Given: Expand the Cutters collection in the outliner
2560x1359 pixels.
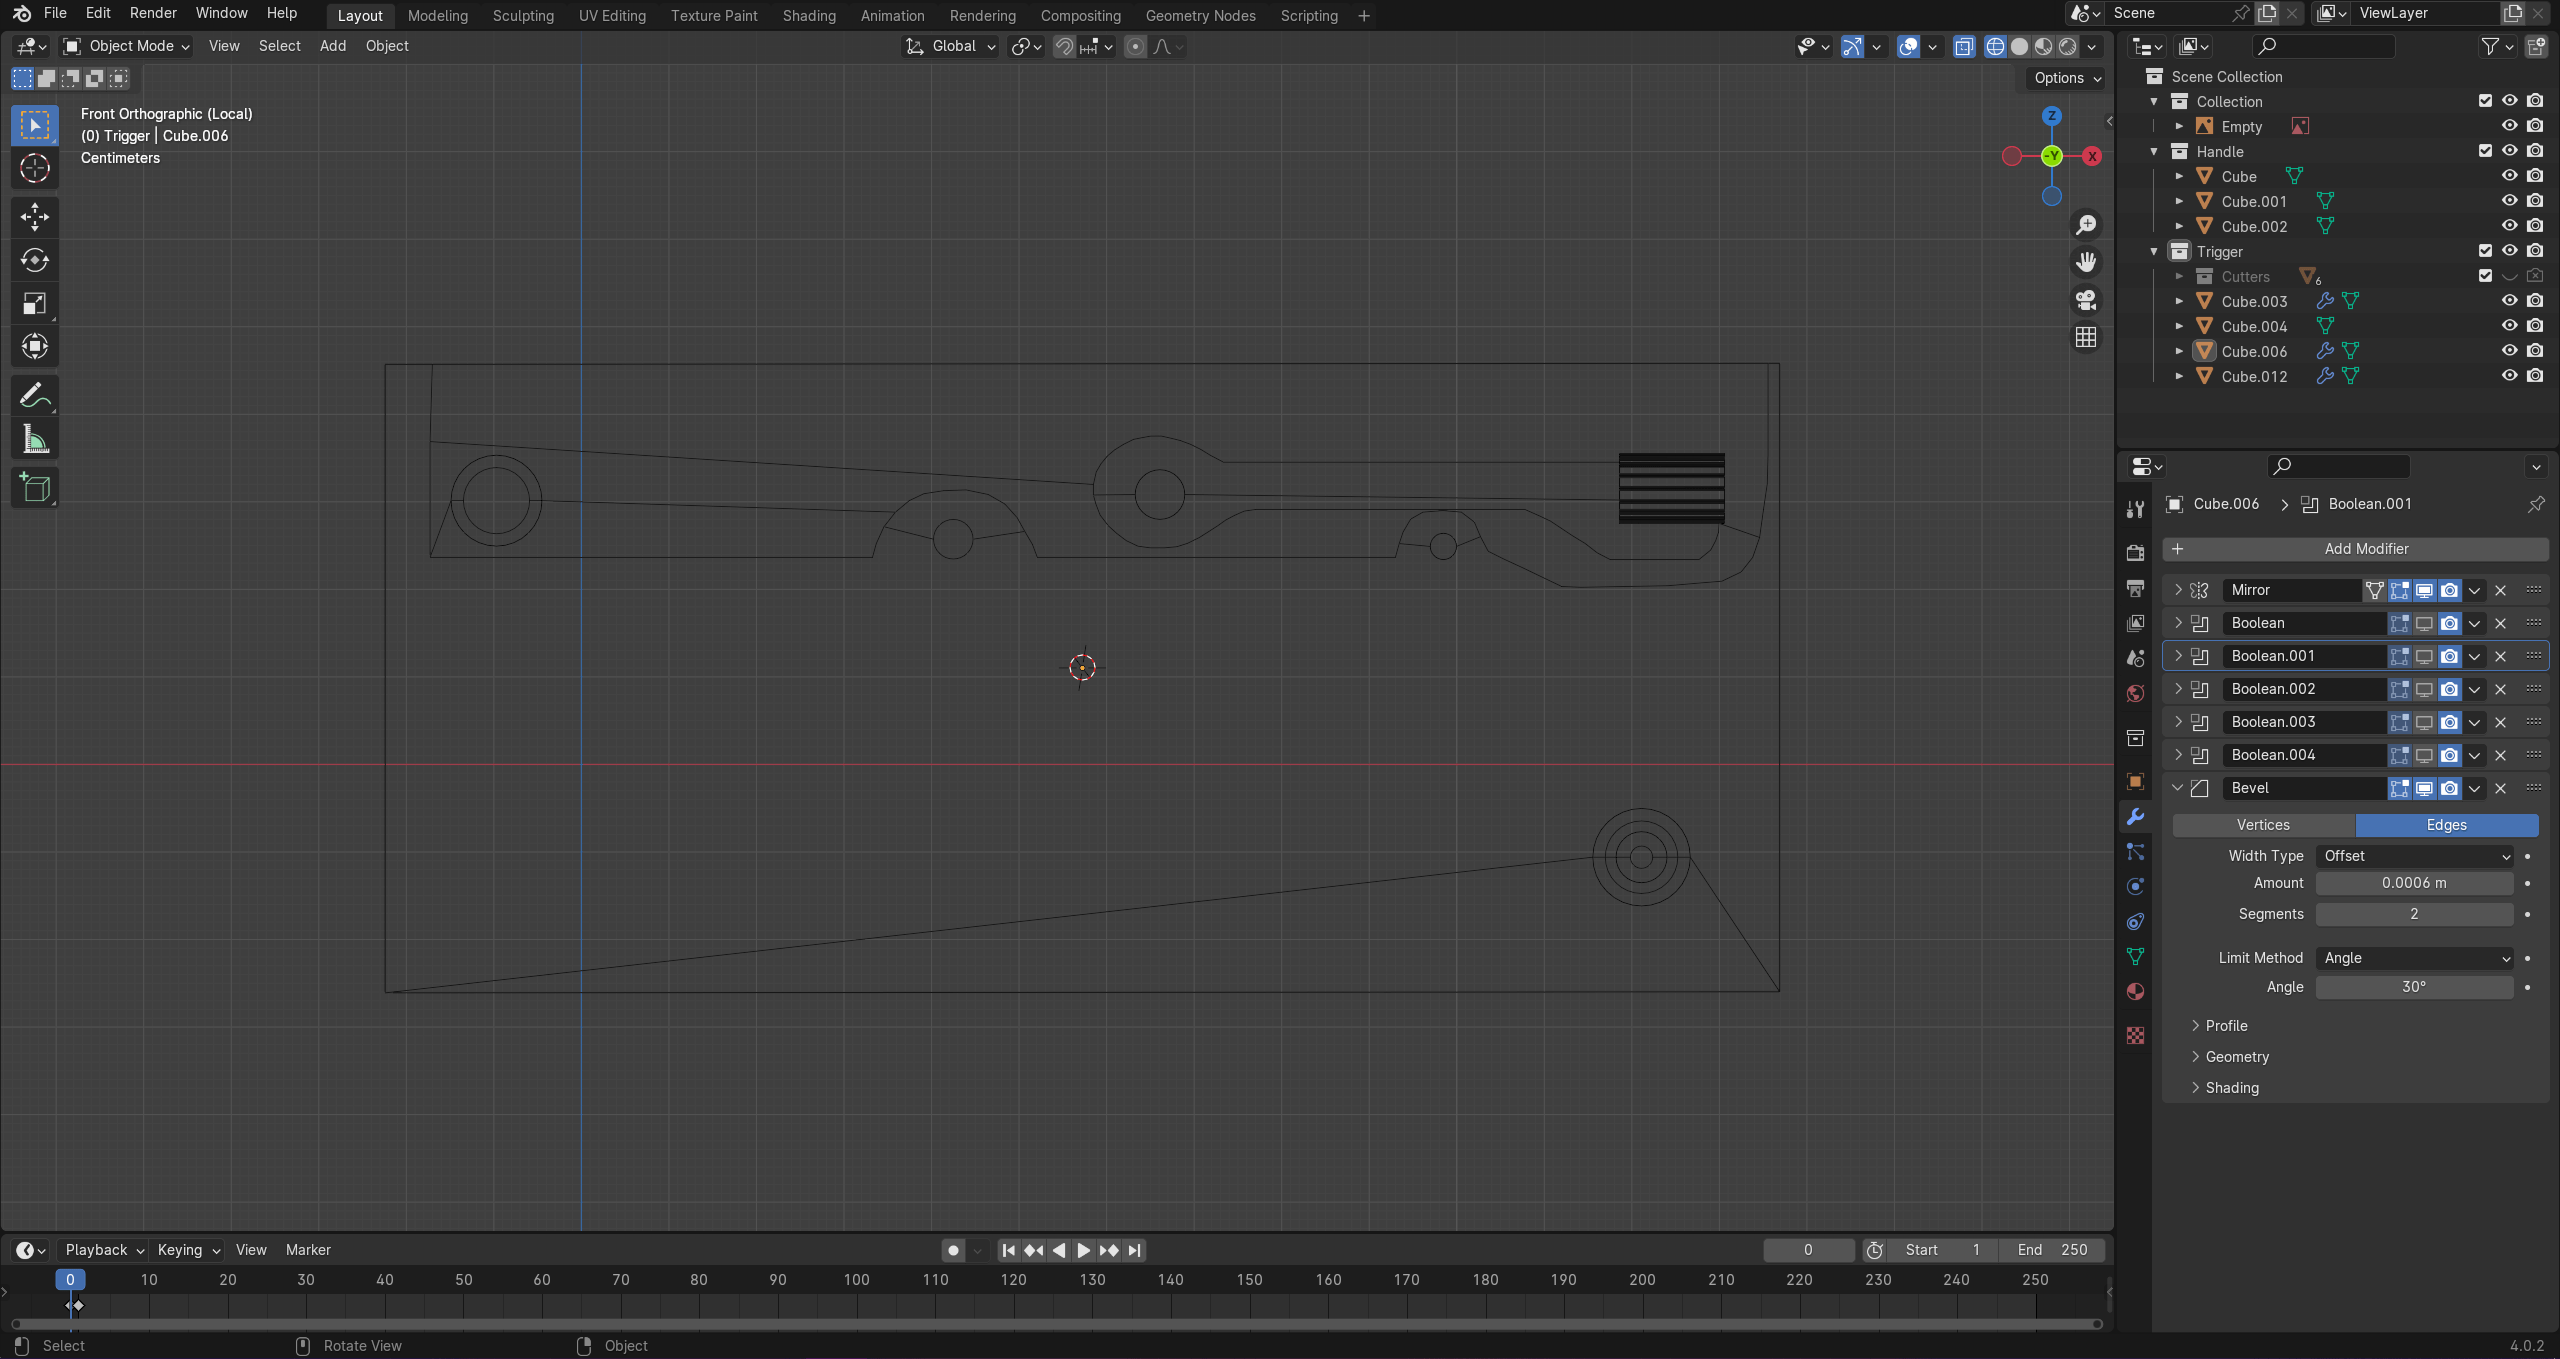Looking at the screenshot, I should click(2180, 276).
